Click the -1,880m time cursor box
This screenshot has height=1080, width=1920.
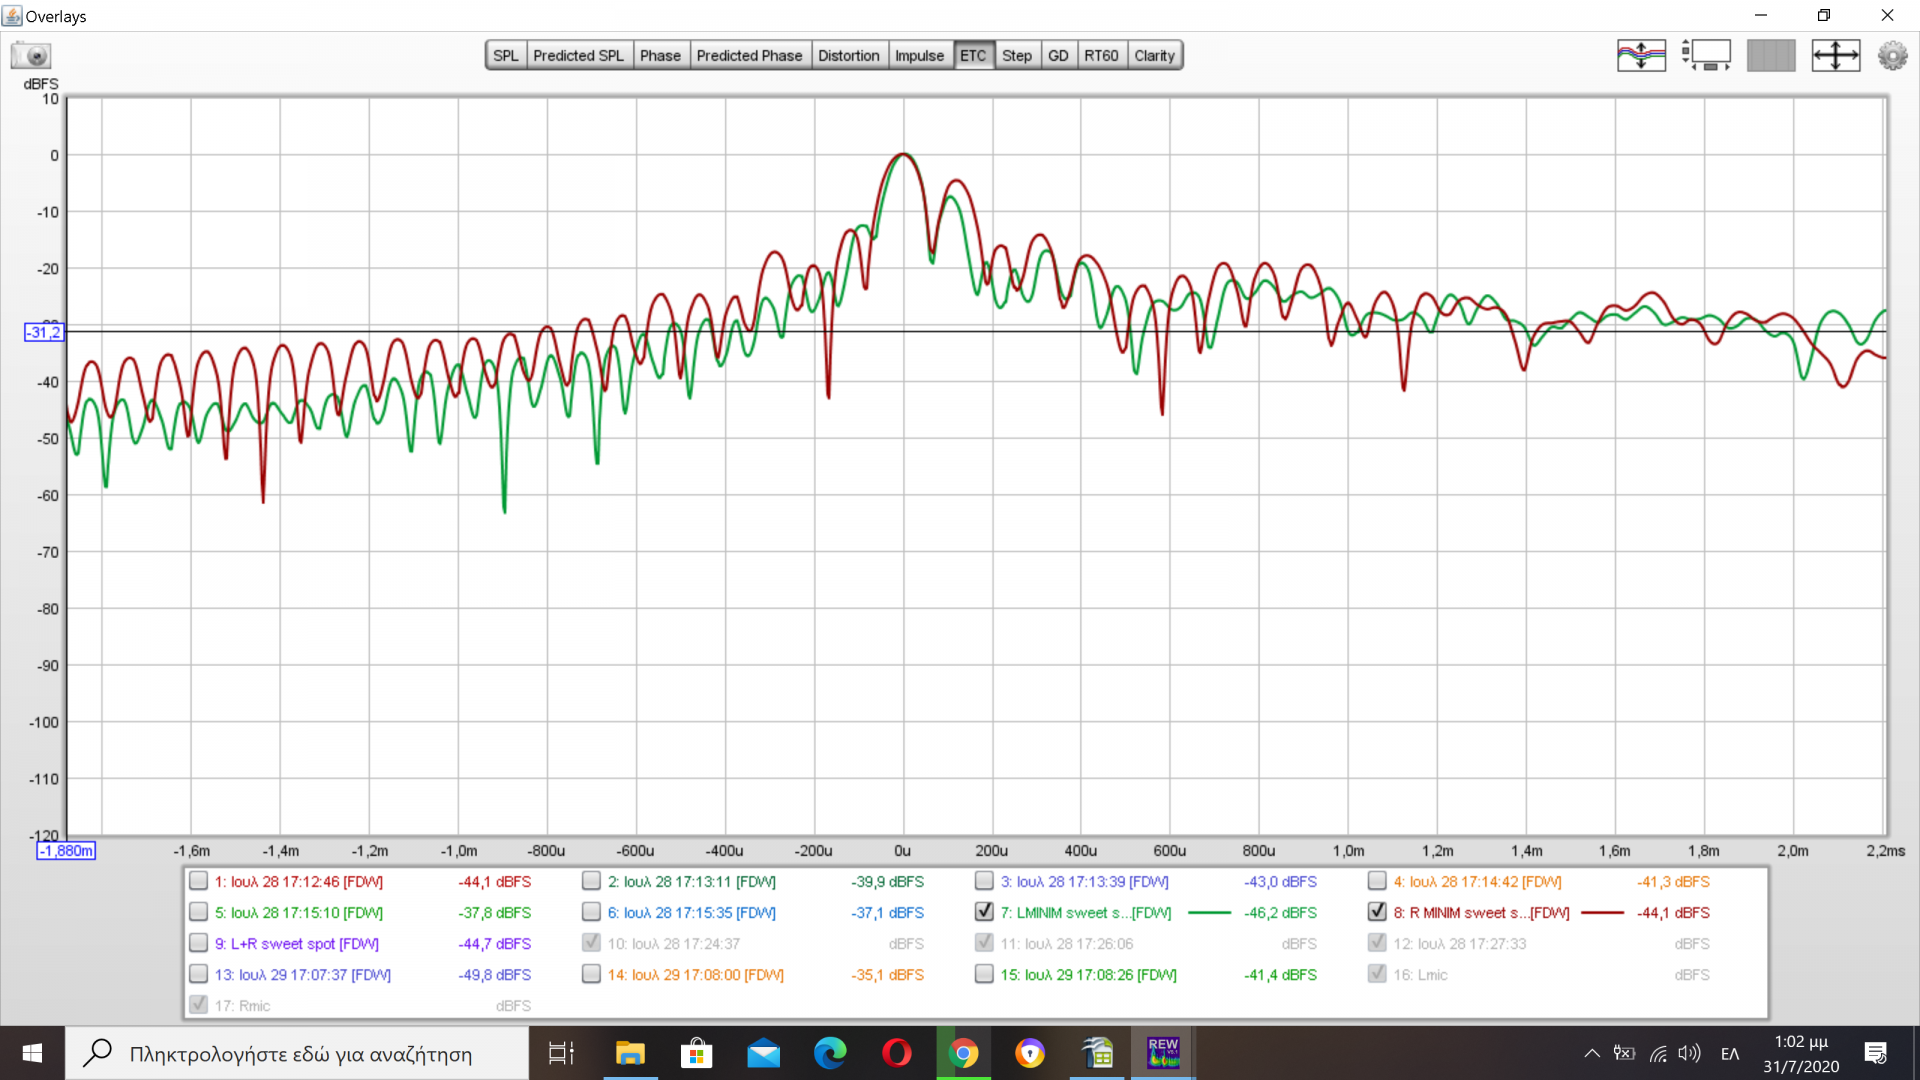point(66,851)
